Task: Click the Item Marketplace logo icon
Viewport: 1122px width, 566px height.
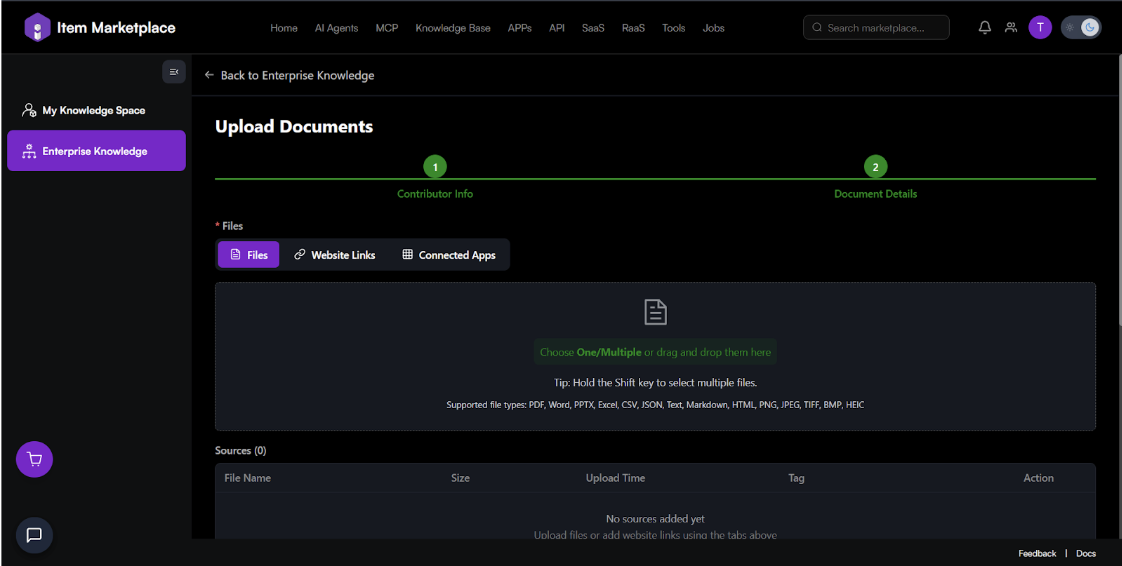Action: (x=37, y=27)
